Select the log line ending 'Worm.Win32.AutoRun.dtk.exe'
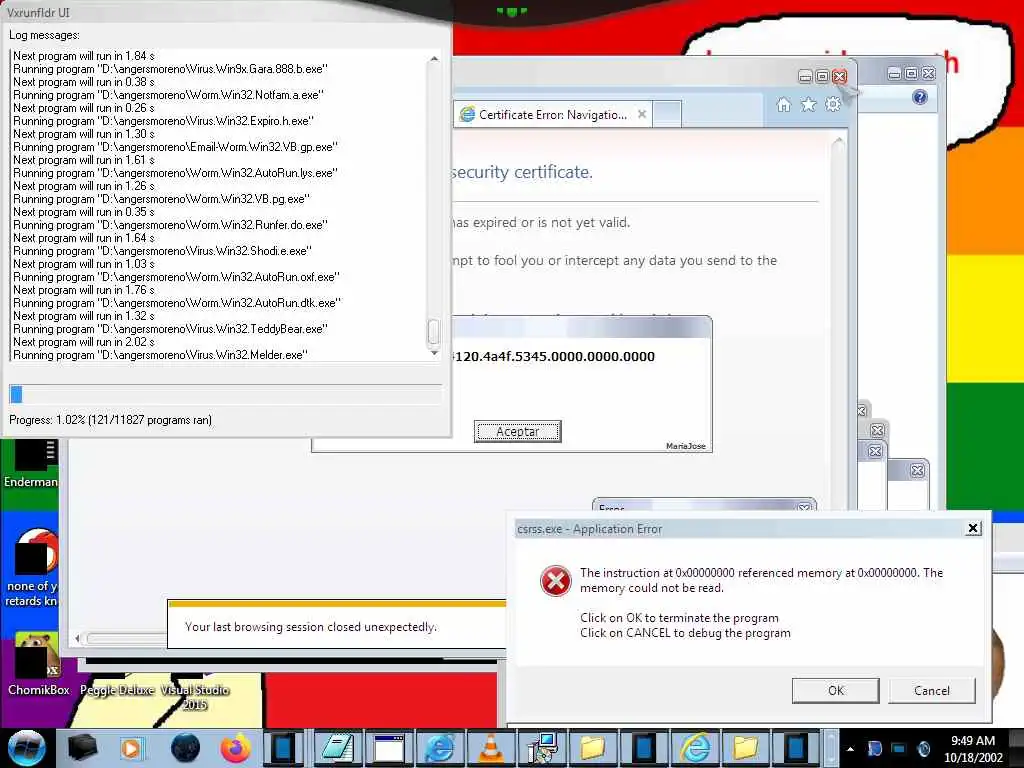Screen dimensions: 1024x768 point(177,303)
